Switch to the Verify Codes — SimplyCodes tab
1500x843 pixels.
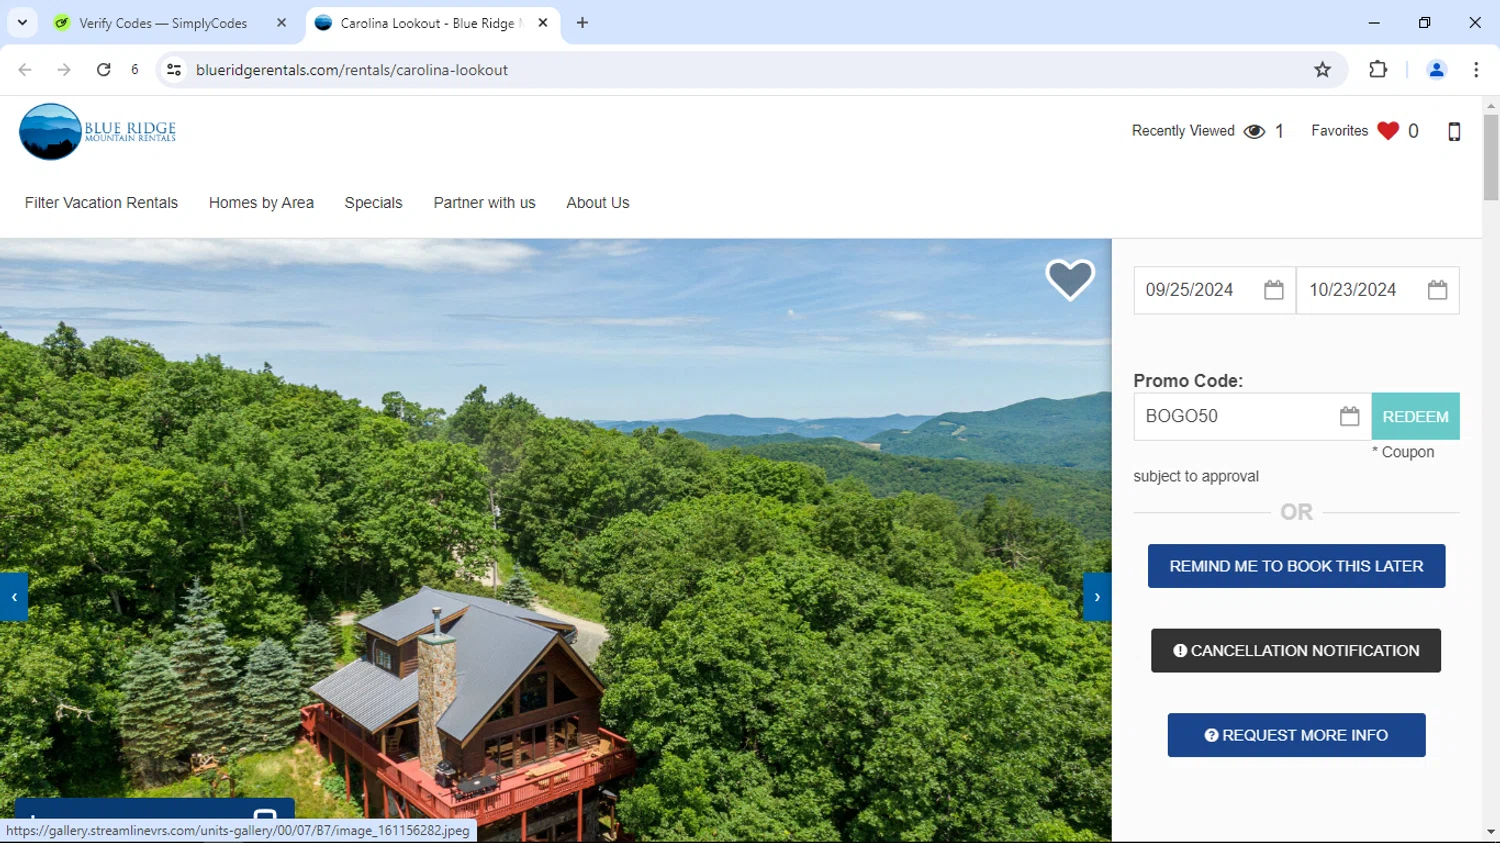click(x=163, y=23)
